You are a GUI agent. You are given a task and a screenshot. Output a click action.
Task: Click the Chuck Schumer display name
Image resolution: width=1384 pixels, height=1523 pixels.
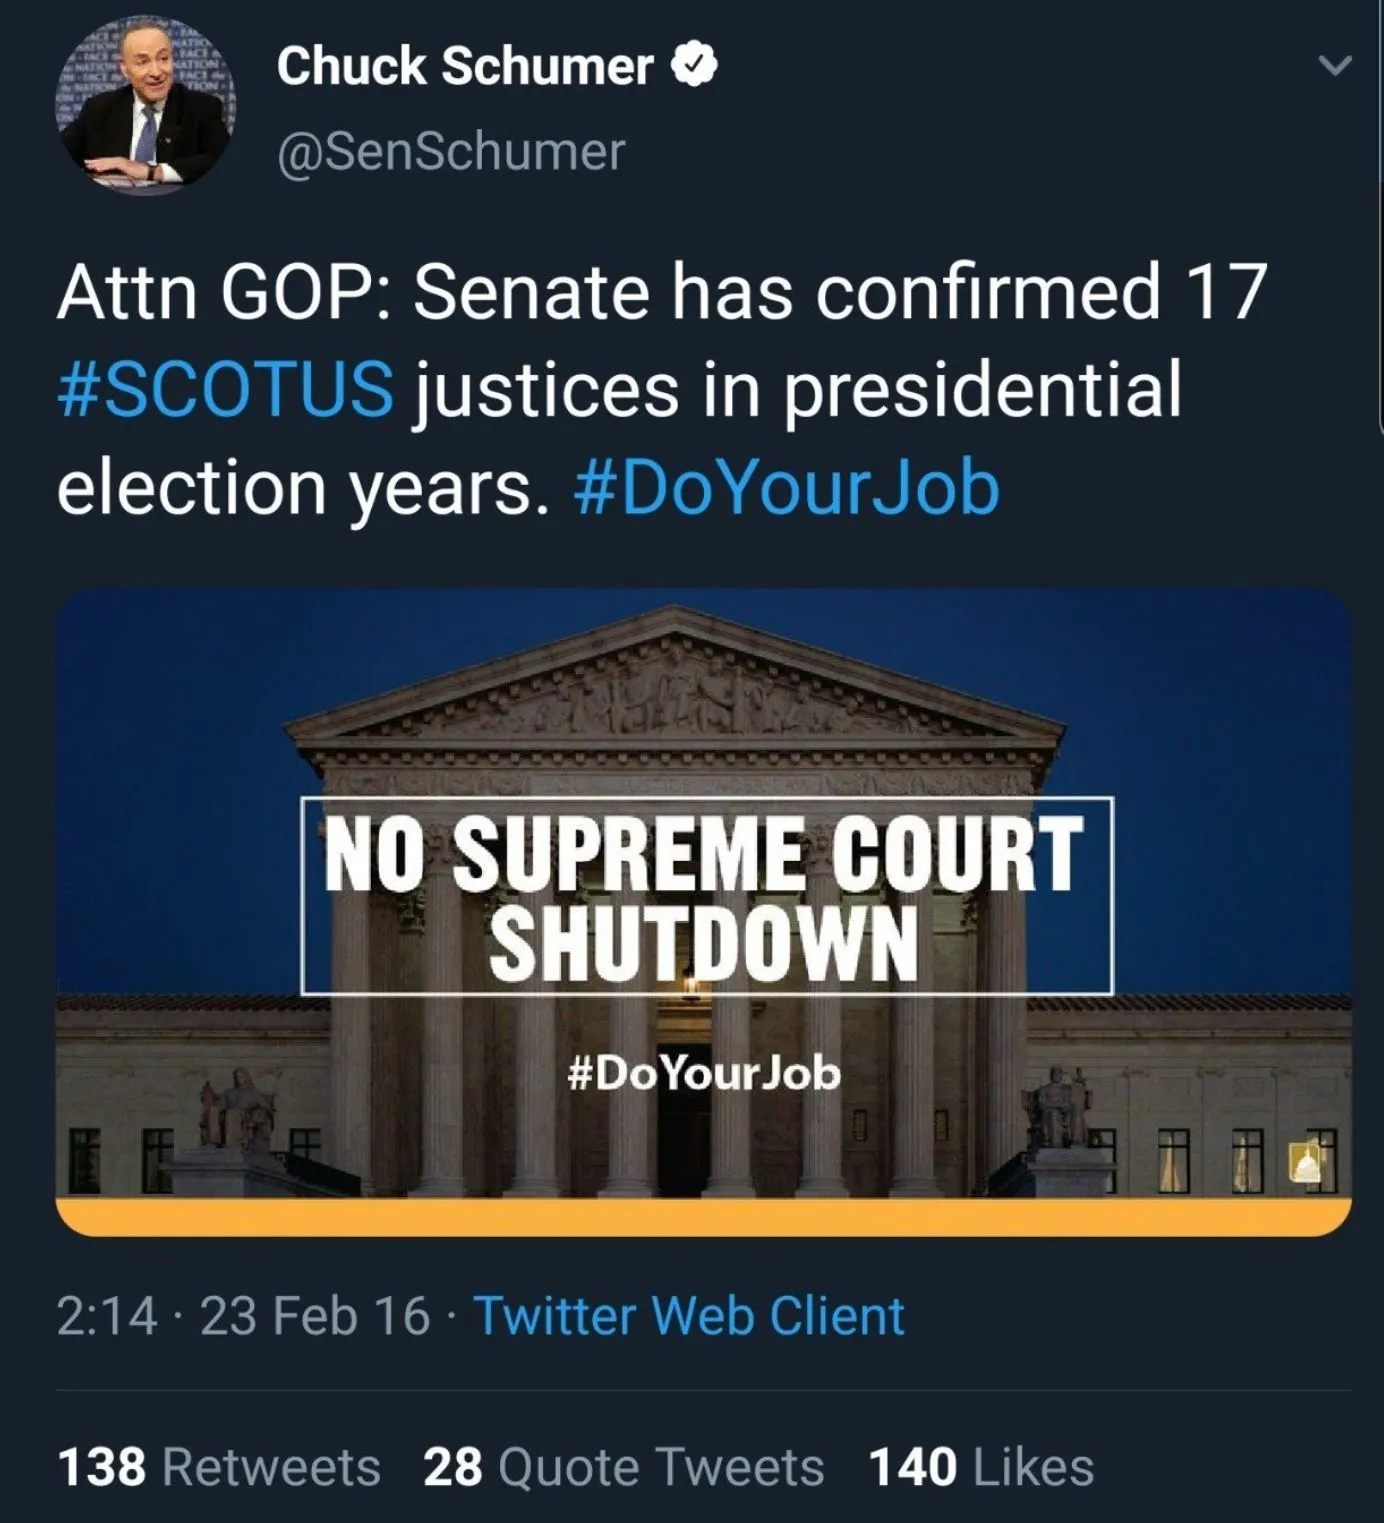tap(465, 67)
